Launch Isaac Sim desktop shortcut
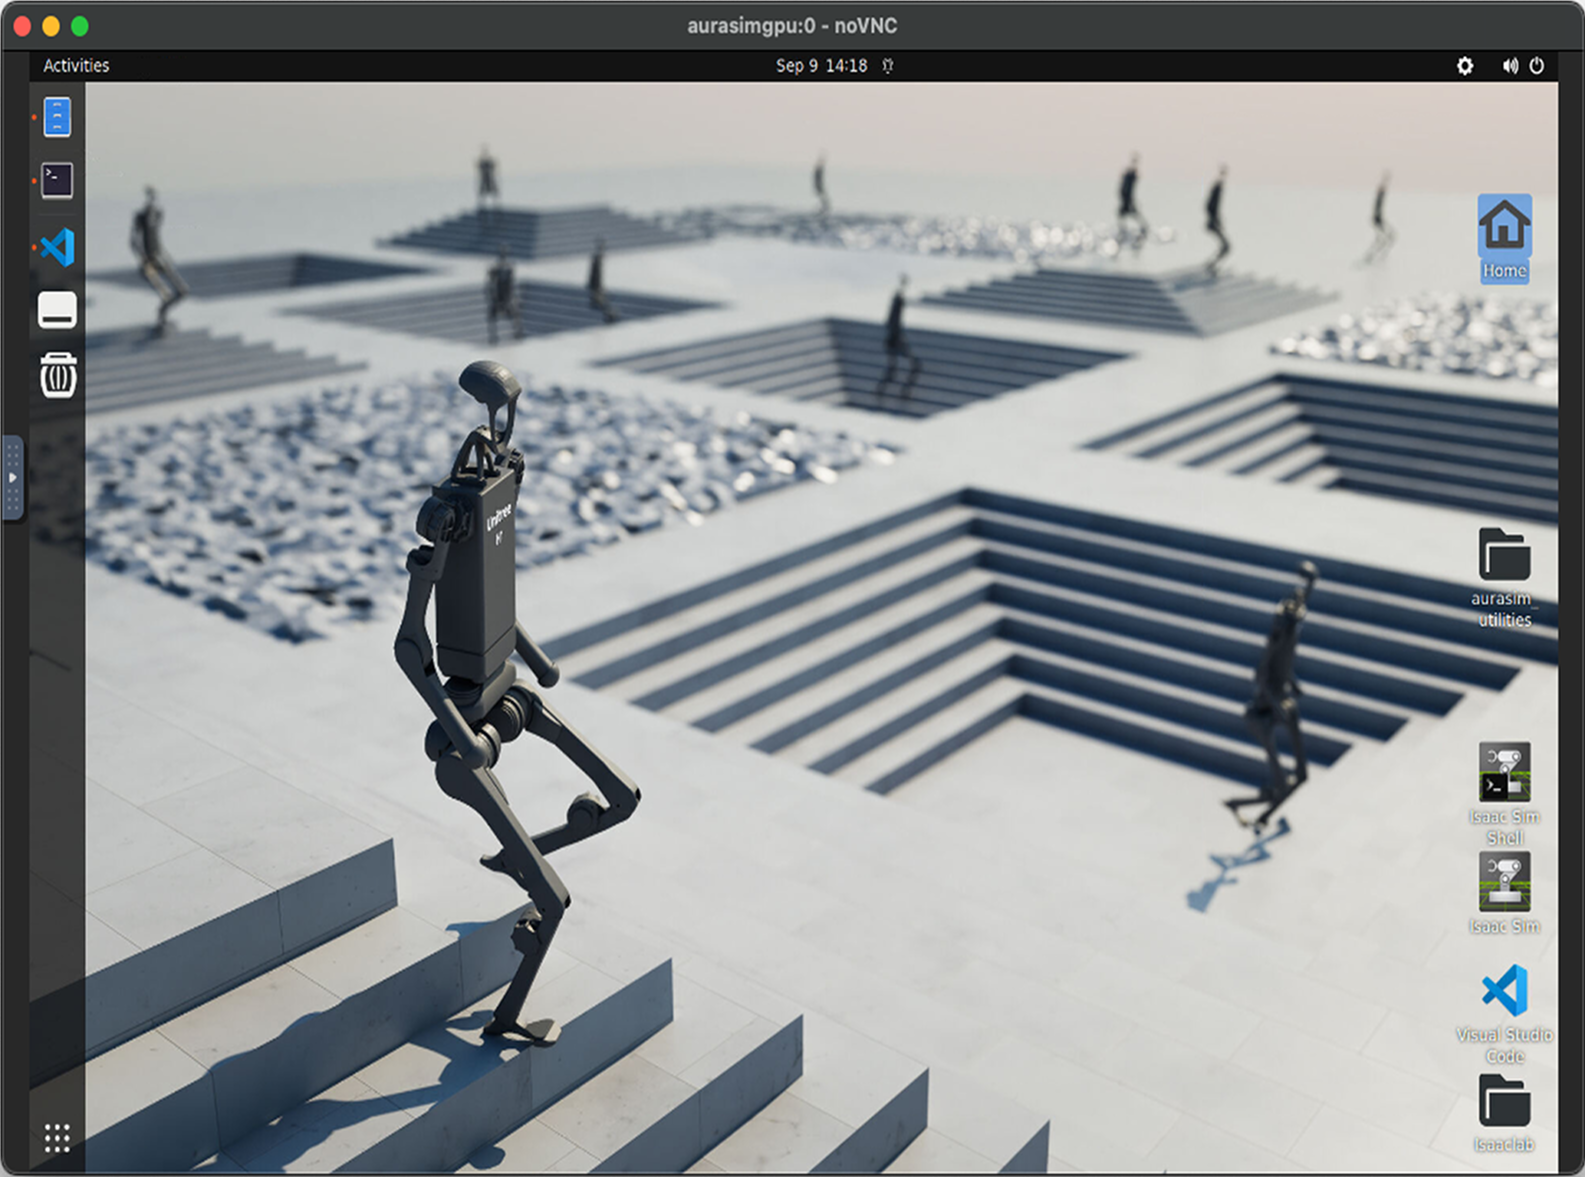1585x1177 pixels. [1504, 893]
